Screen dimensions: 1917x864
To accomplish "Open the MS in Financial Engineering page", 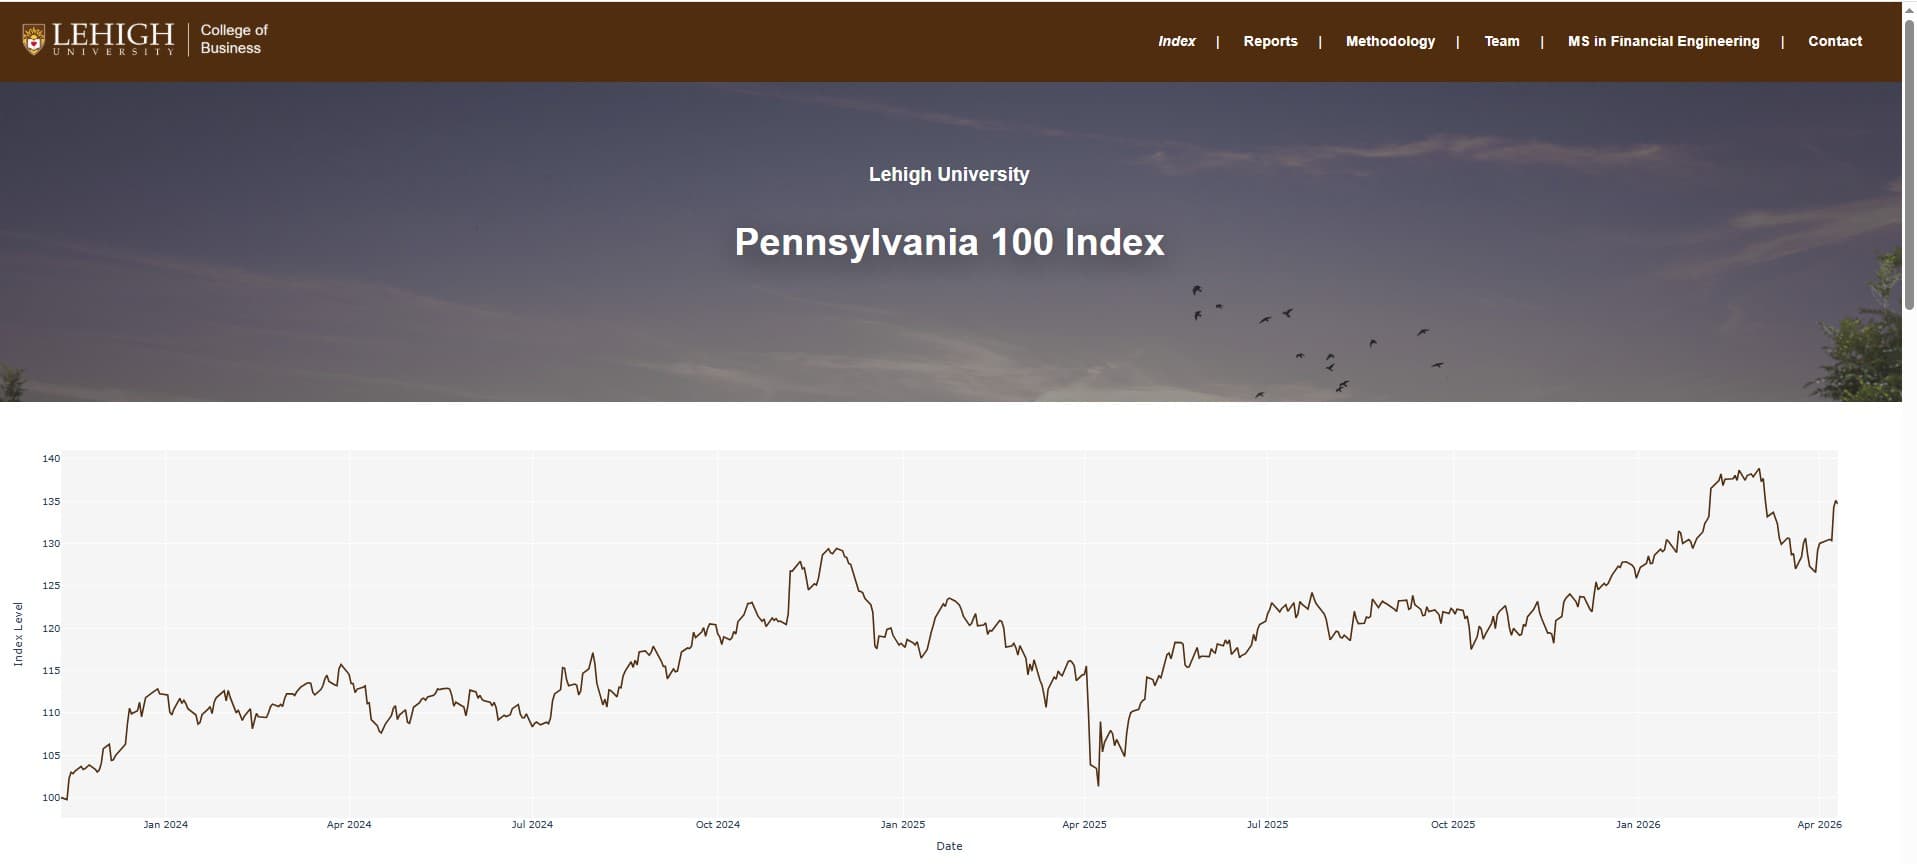I will [x=1663, y=41].
